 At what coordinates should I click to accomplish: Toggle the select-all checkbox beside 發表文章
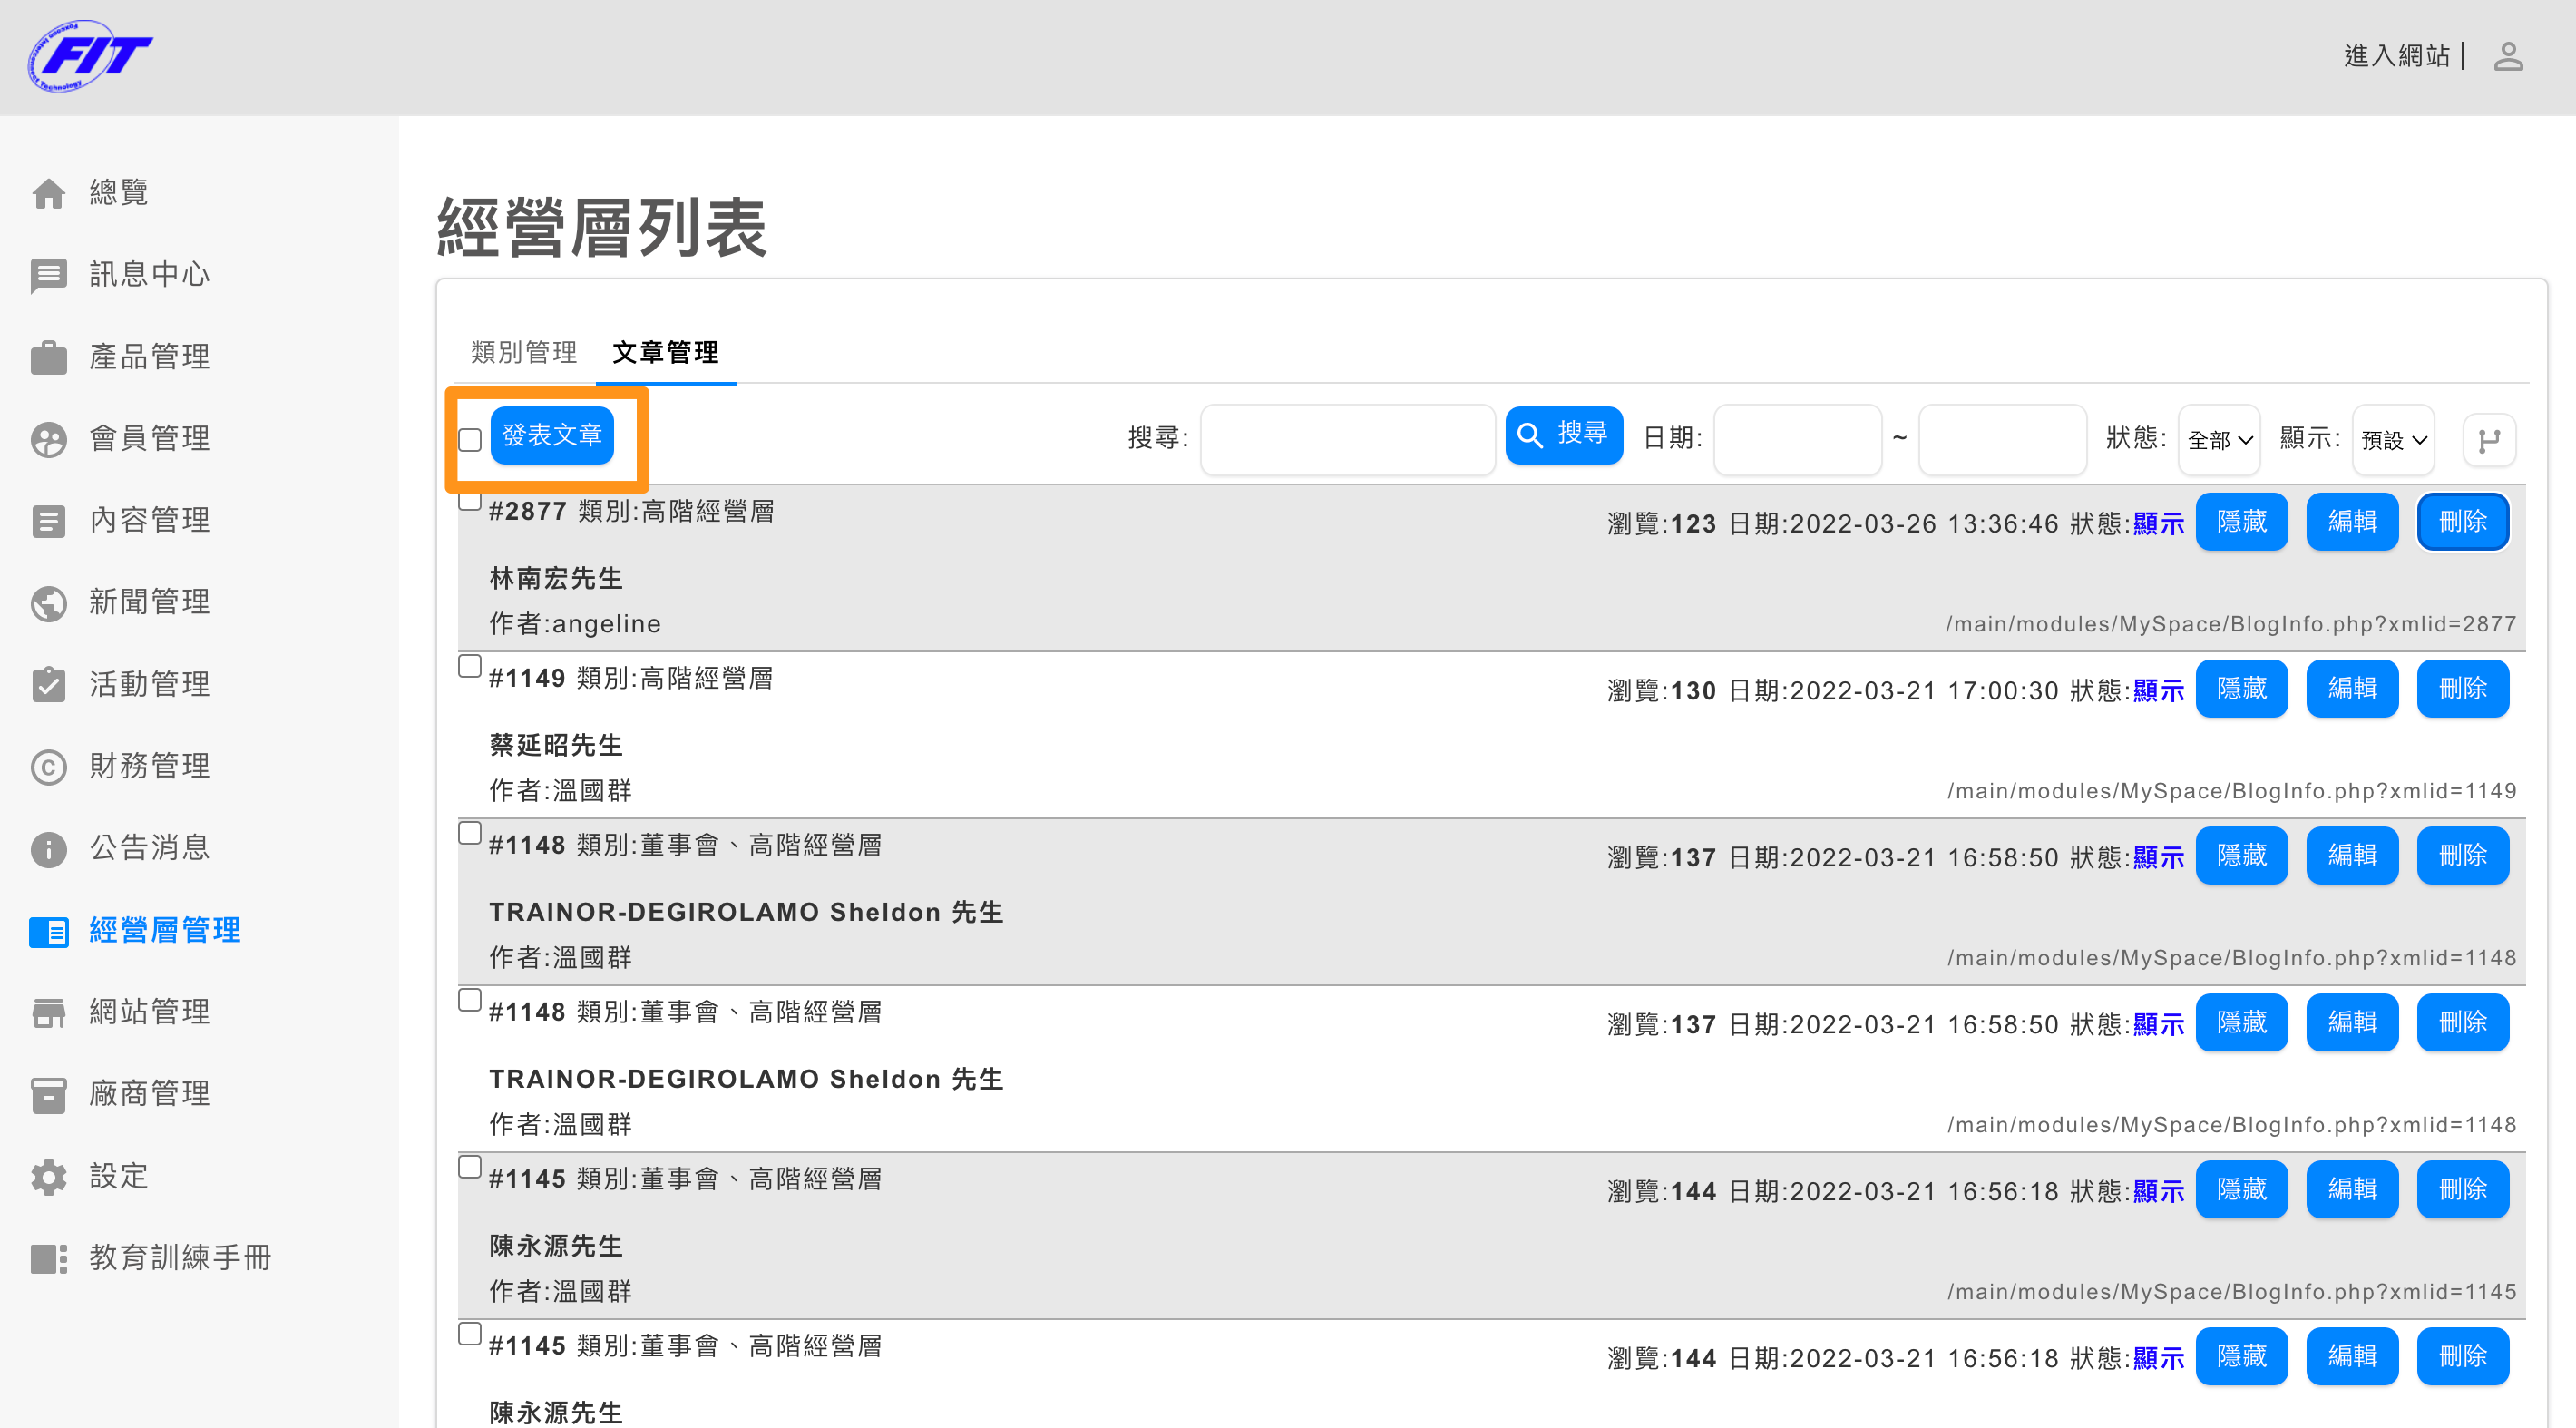click(x=470, y=440)
